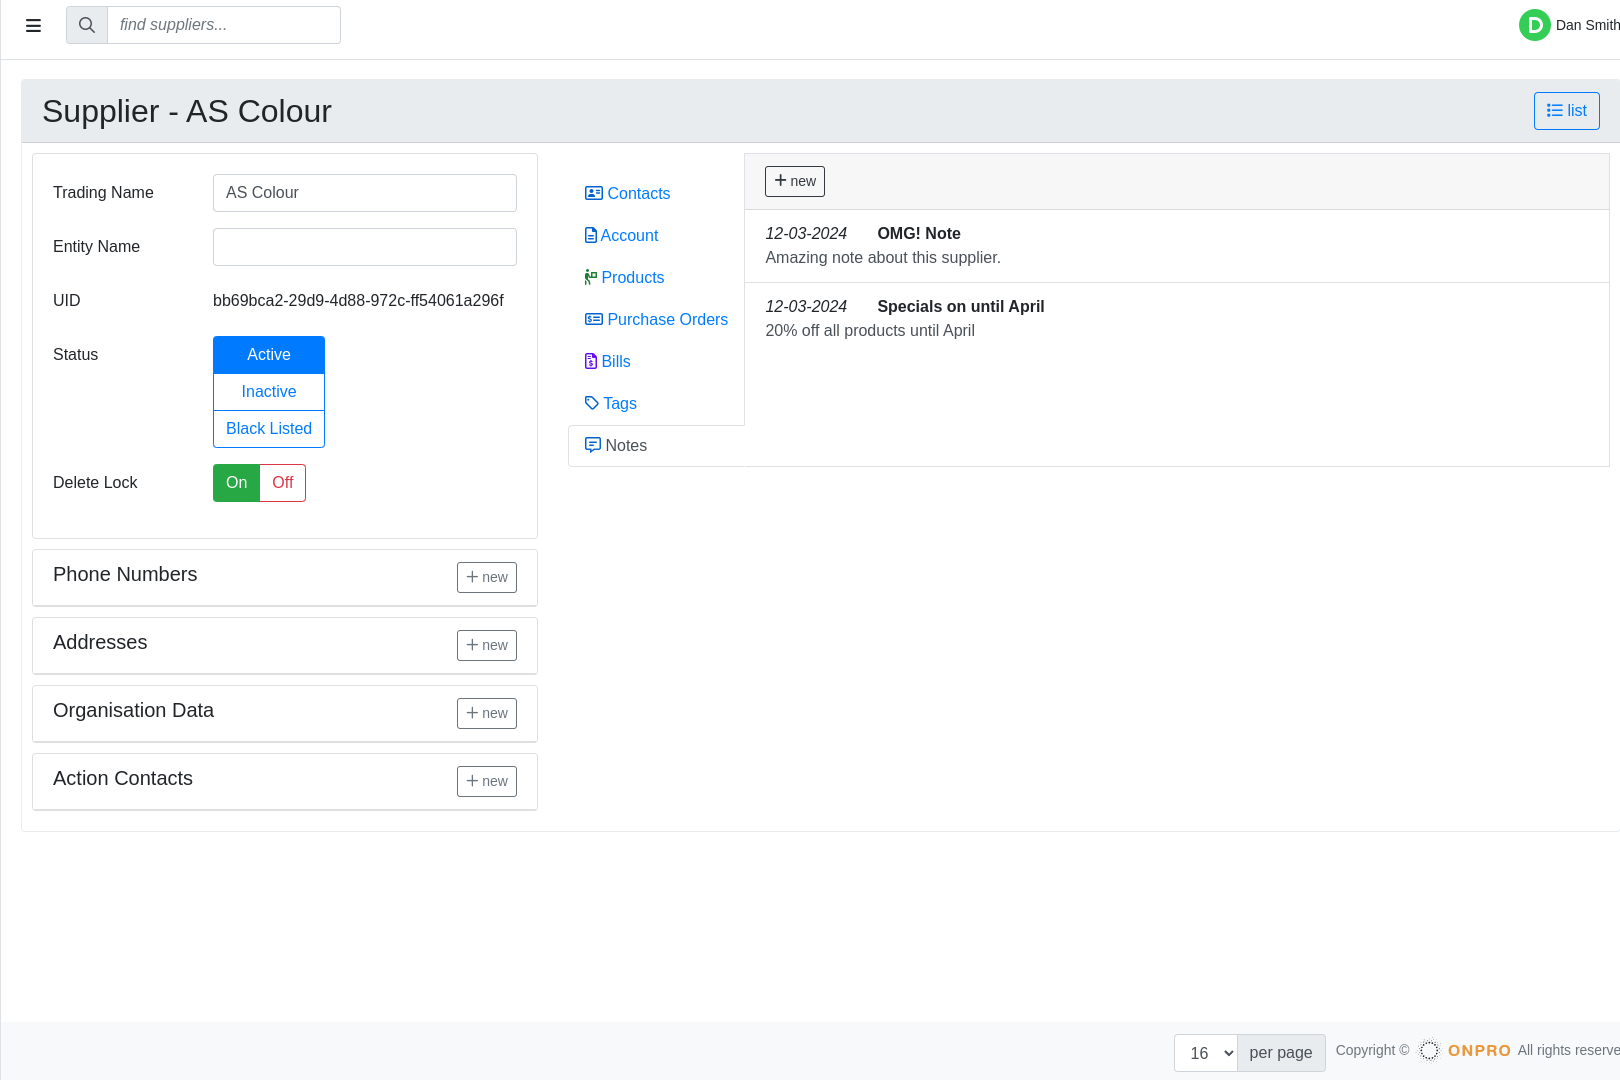Click the list button
The image size is (1620, 1080).
pyautogui.click(x=1566, y=111)
